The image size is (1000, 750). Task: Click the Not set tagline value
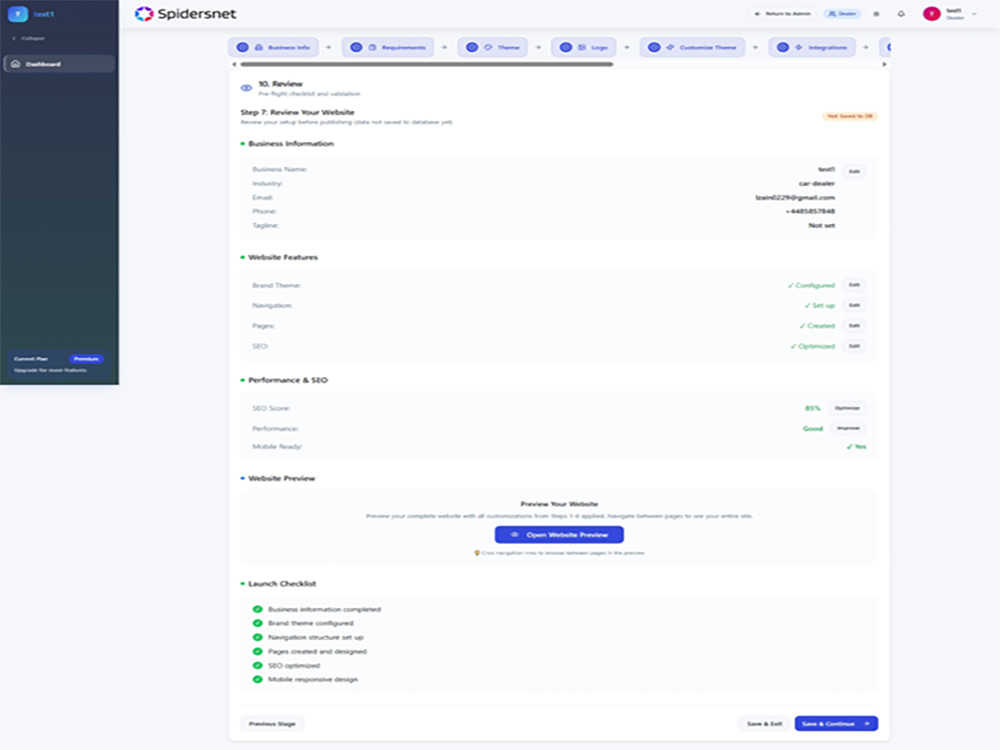tap(821, 226)
